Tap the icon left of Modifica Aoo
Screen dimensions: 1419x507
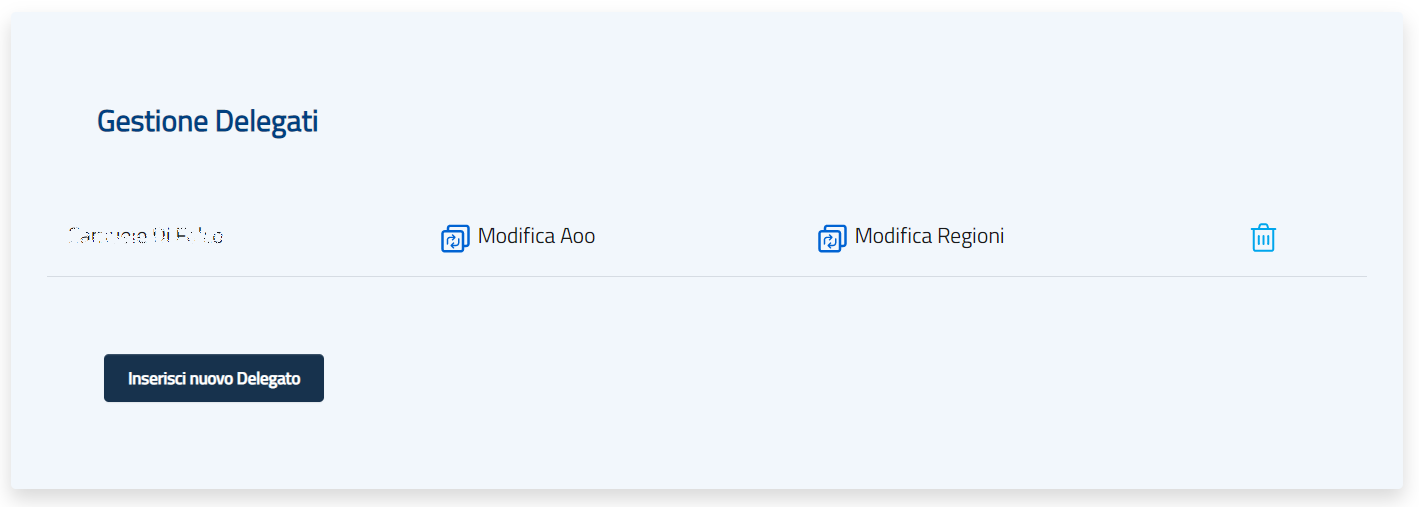[455, 238]
